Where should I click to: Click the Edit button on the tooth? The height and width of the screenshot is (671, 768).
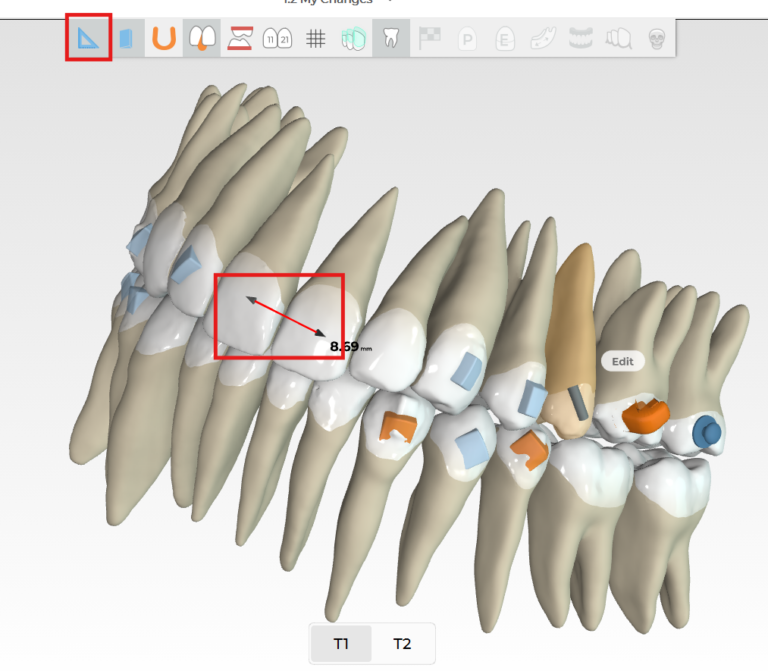click(x=622, y=361)
